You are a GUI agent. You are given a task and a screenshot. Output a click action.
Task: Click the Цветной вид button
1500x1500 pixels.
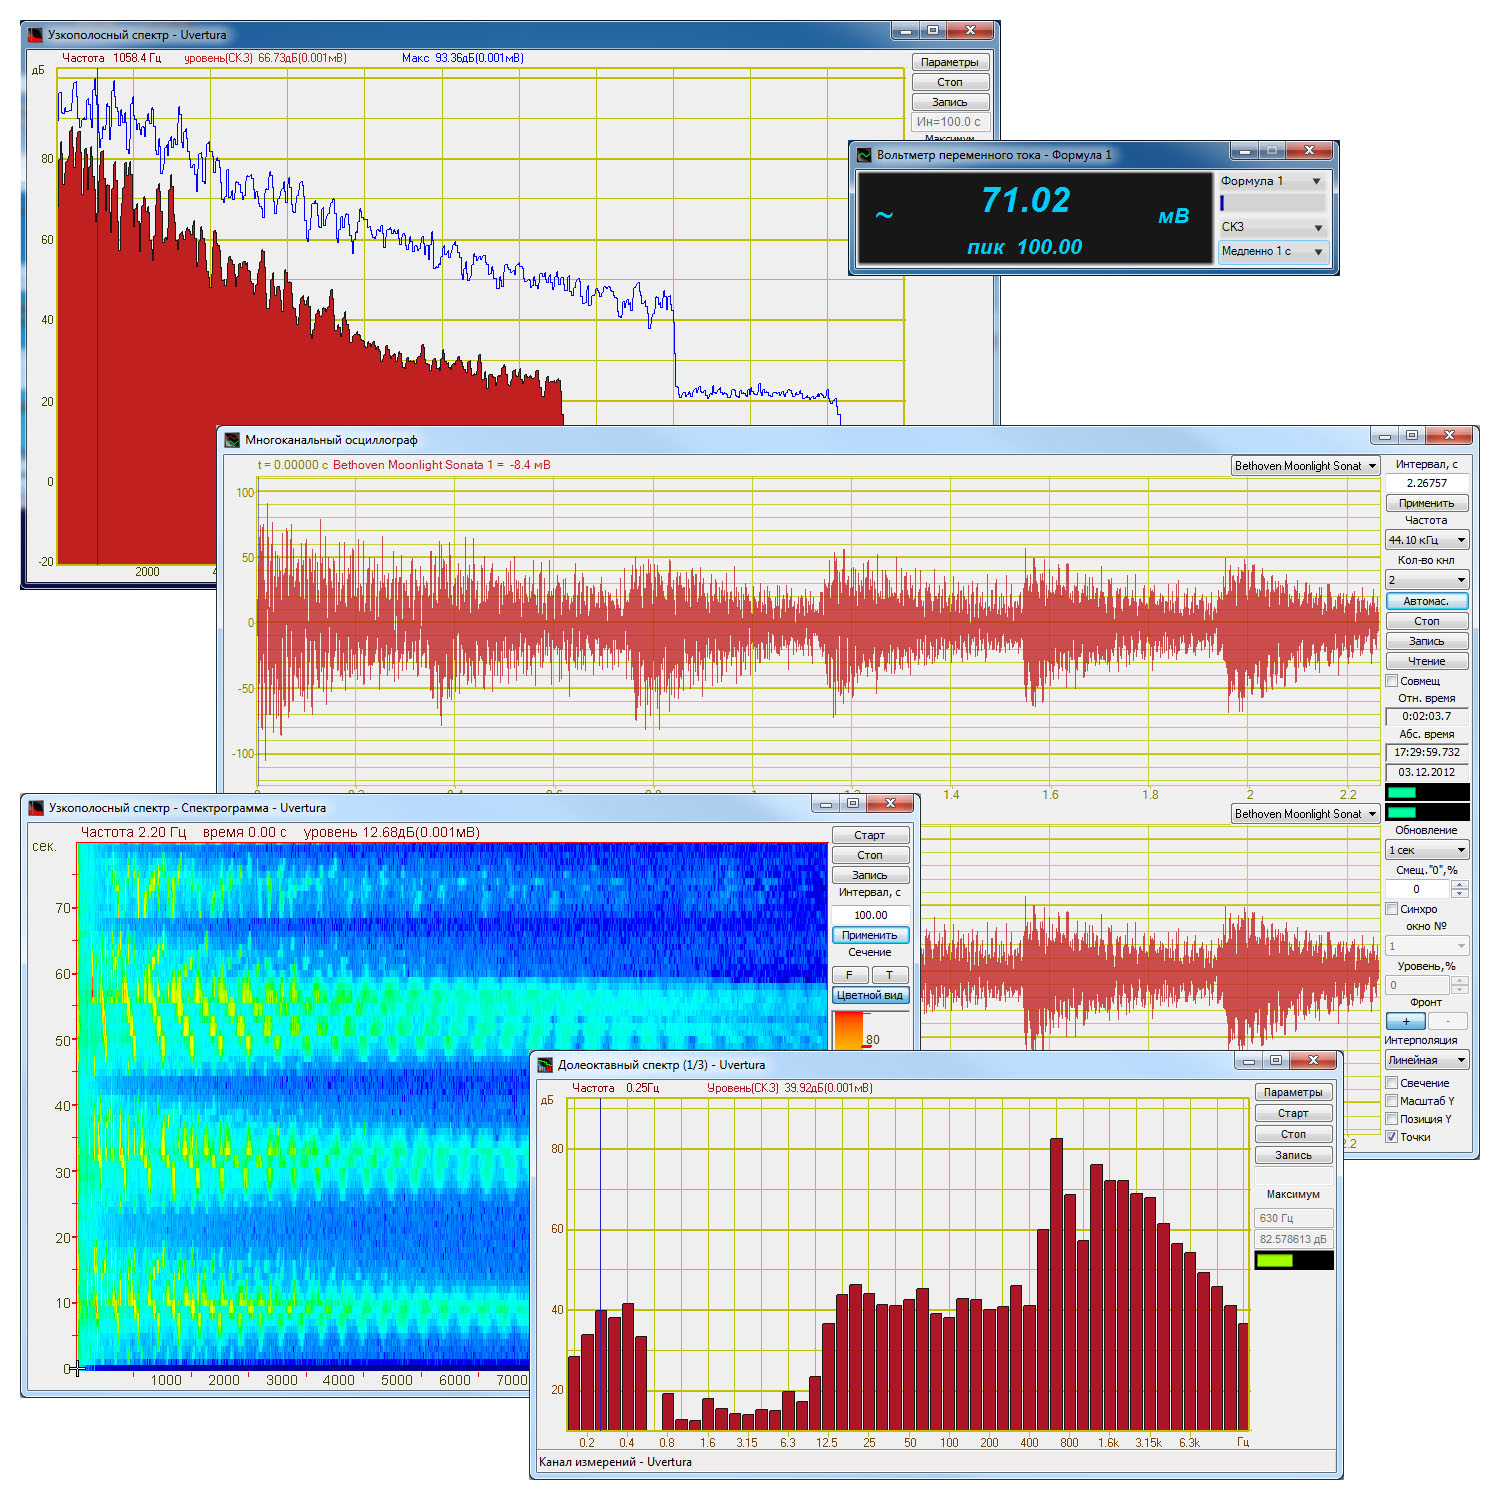pos(870,995)
